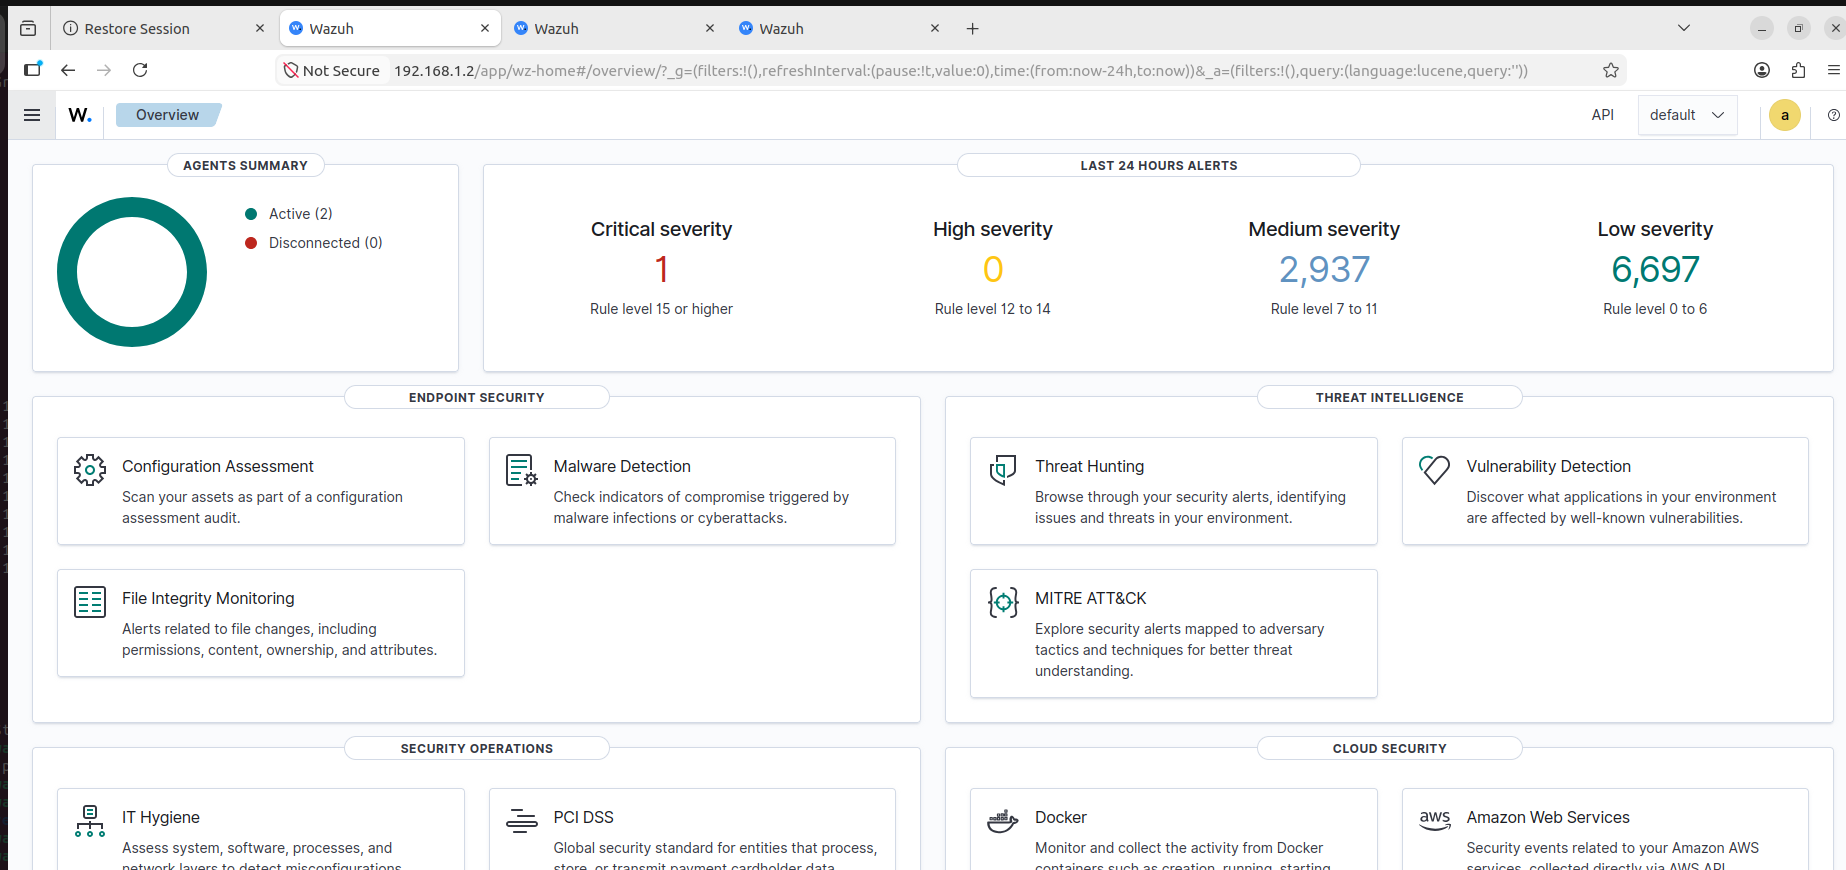Click the high severity count 0

pyautogui.click(x=993, y=269)
